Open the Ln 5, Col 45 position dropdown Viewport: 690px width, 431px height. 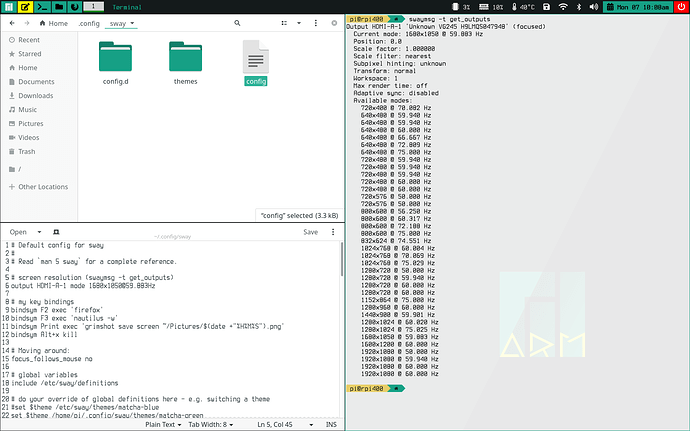[x=286, y=425]
